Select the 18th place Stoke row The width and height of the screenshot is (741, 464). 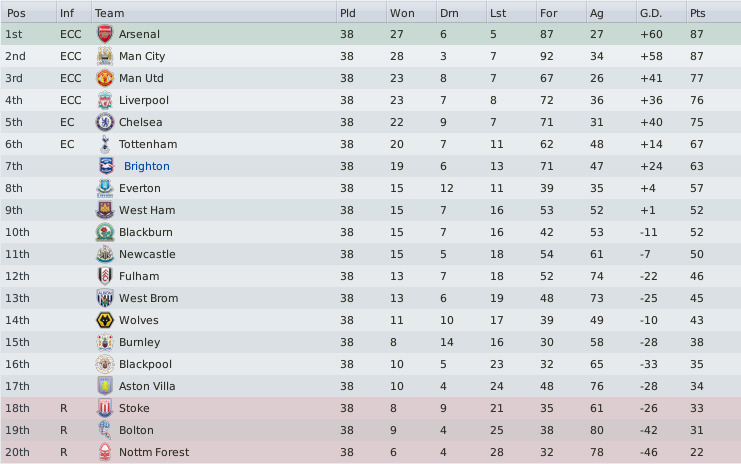coord(370,408)
